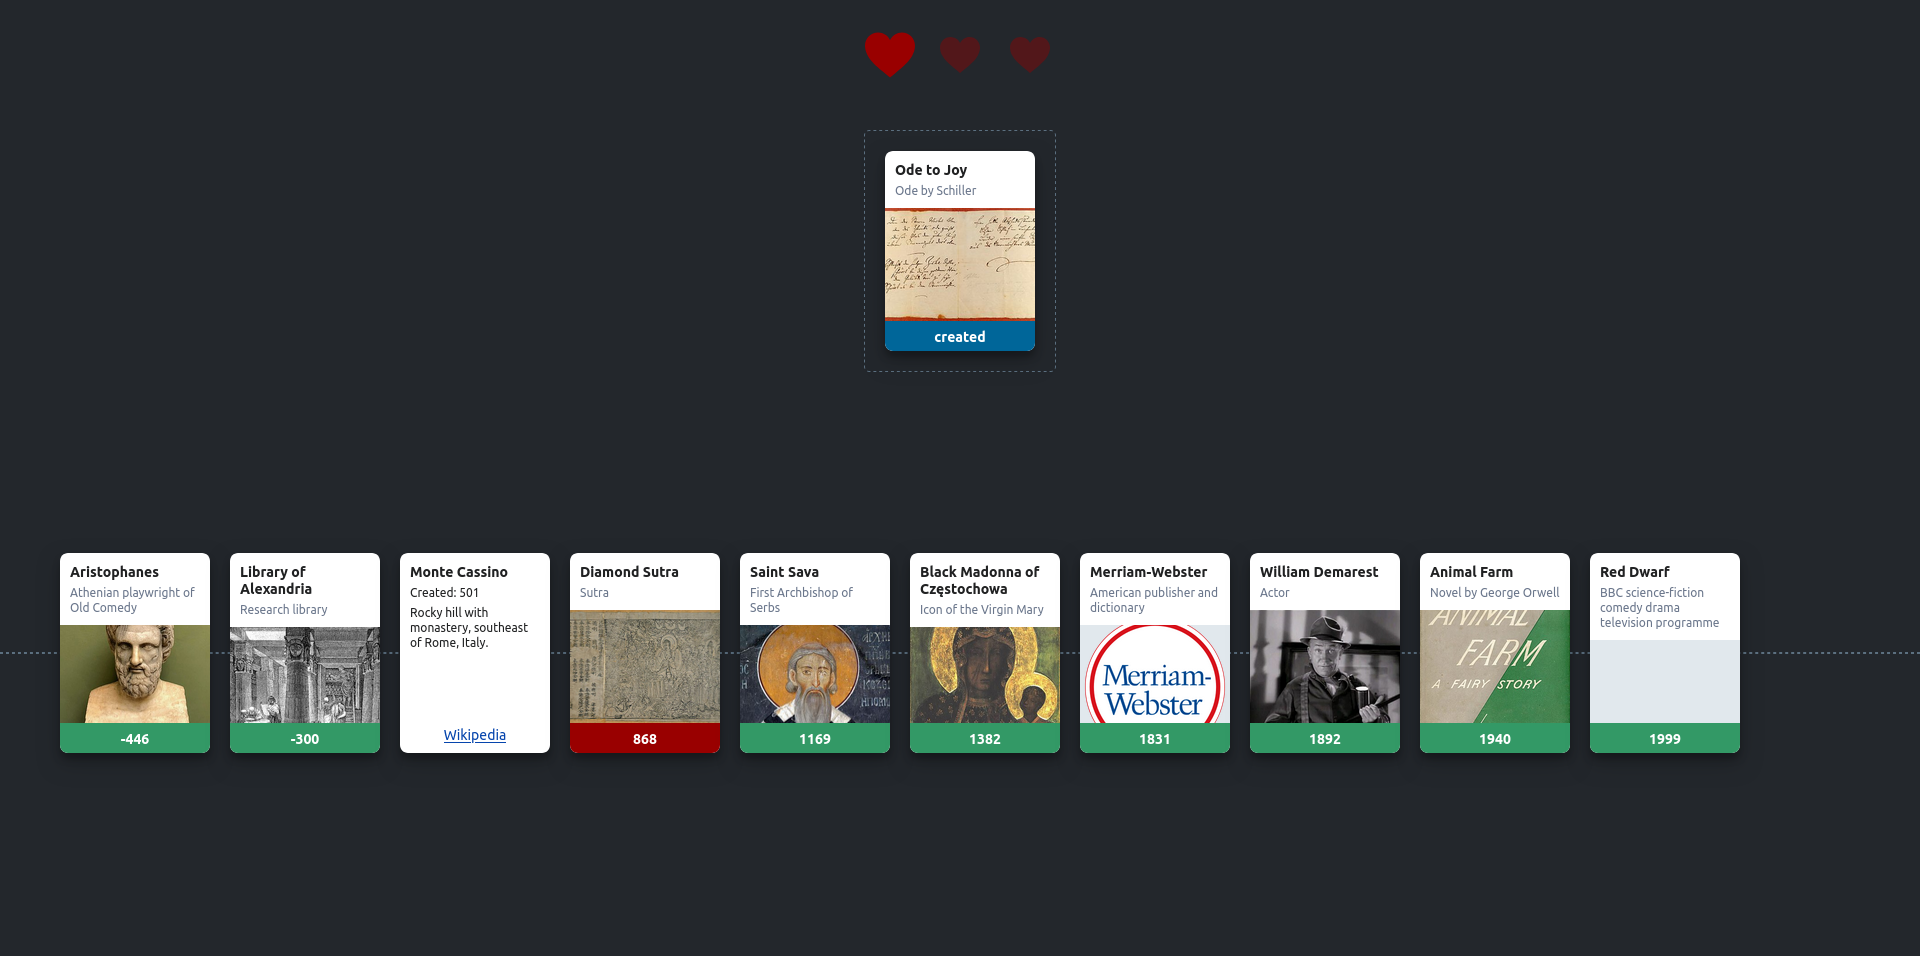
Task: Click the Library of Alexandria card image
Action: 305,675
